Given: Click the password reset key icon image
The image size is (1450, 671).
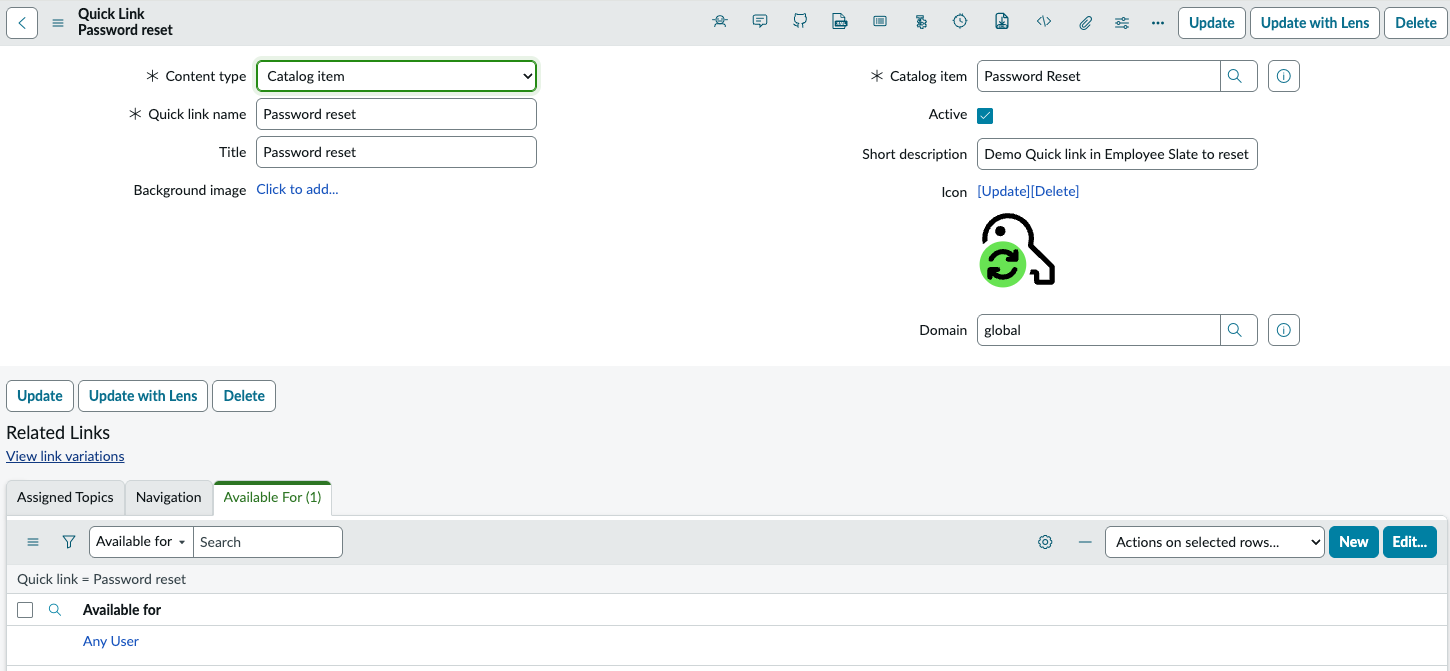Looking at the screenshot, I should coord(1017,250).
